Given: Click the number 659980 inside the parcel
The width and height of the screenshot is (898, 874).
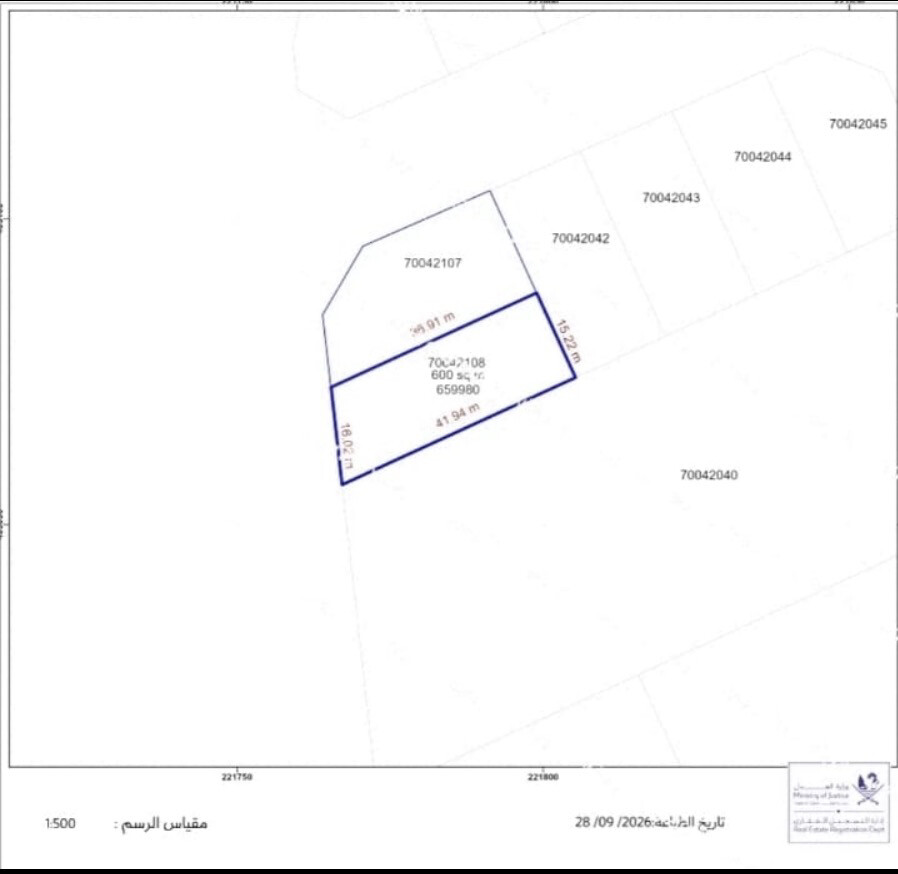Looking at the screenshot, I should [x=458, y=389].
